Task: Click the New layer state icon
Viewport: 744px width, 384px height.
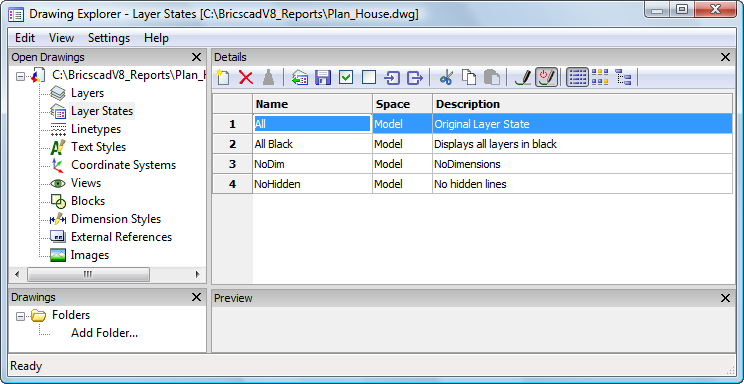Action: (223, 77)
